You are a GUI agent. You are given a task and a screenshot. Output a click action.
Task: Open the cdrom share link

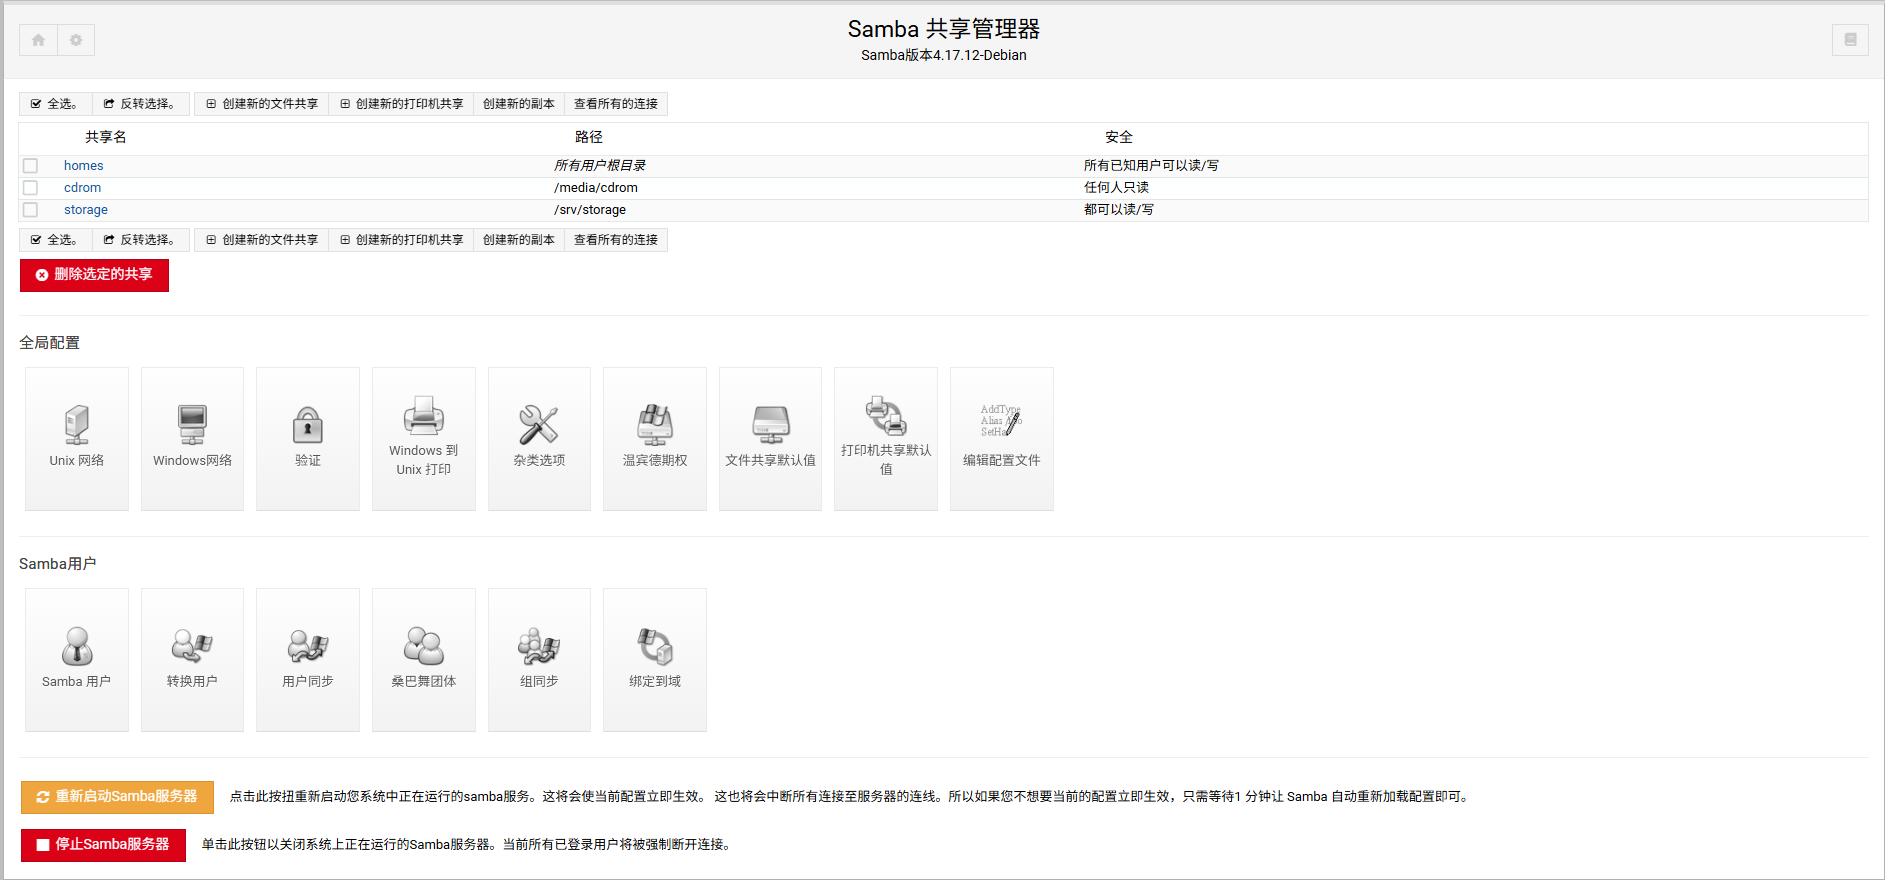pyautogui.click(x=83, y=188)
